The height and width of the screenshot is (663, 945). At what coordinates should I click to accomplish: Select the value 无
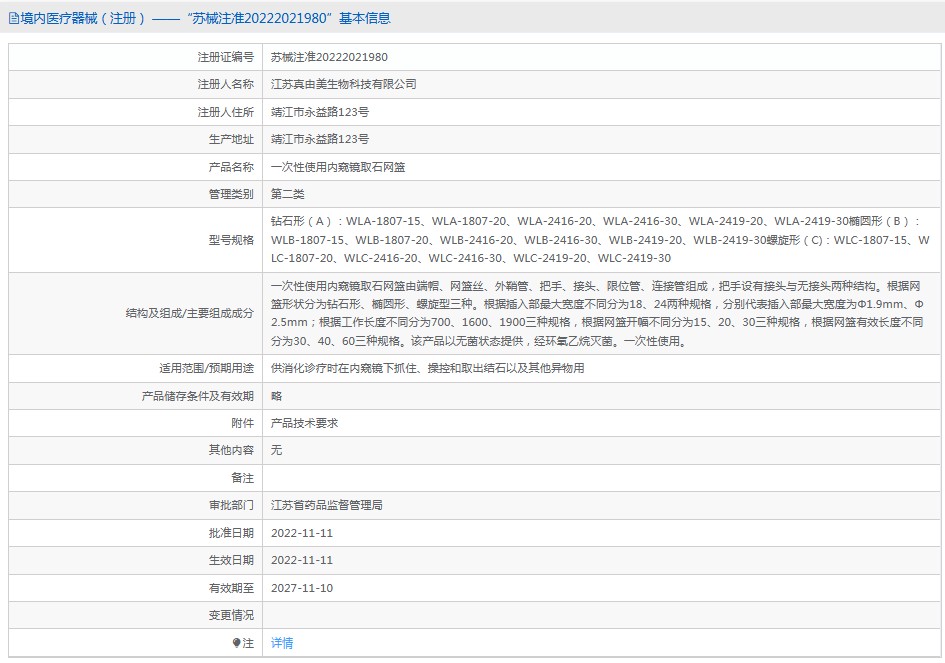coord(277,450)
